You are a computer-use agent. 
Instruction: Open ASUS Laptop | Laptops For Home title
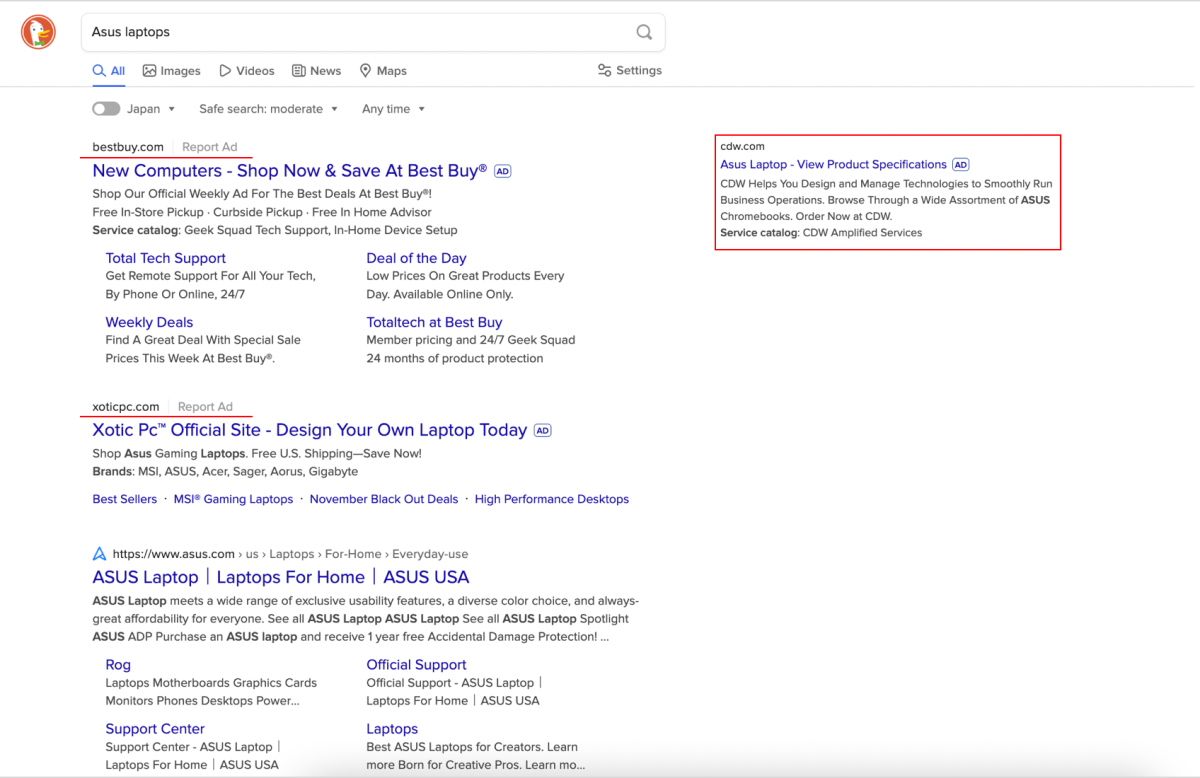click(x=281, y=577)
